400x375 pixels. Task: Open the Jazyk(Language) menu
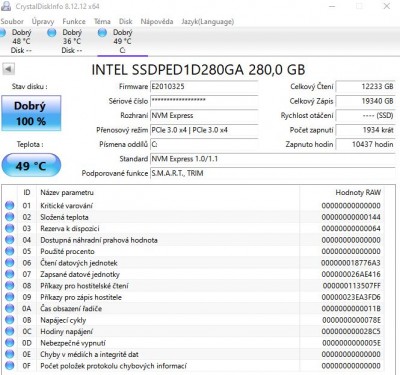click(207, 22)
